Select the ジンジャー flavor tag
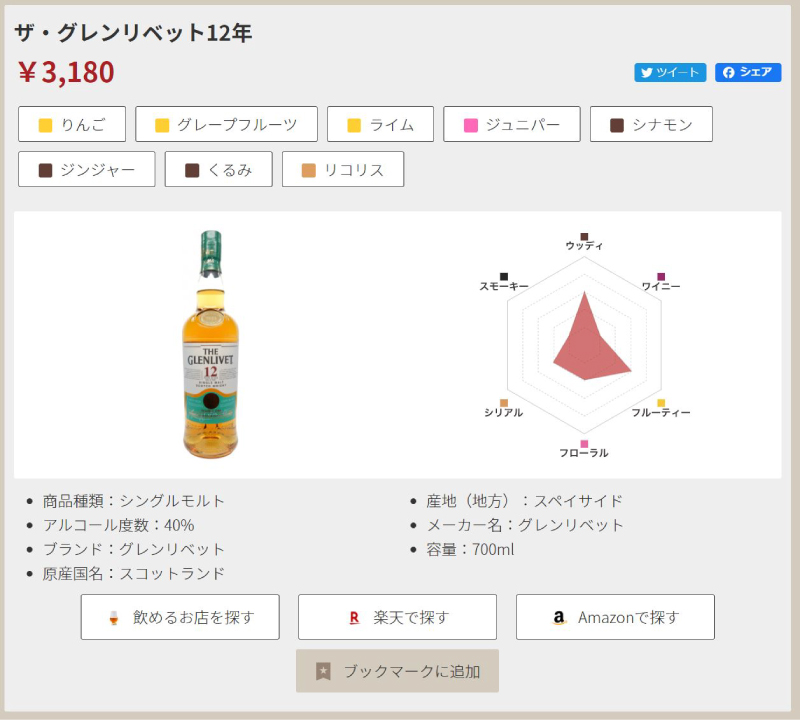The height and width of the screenshot is (720, 800). coord(86,169)
